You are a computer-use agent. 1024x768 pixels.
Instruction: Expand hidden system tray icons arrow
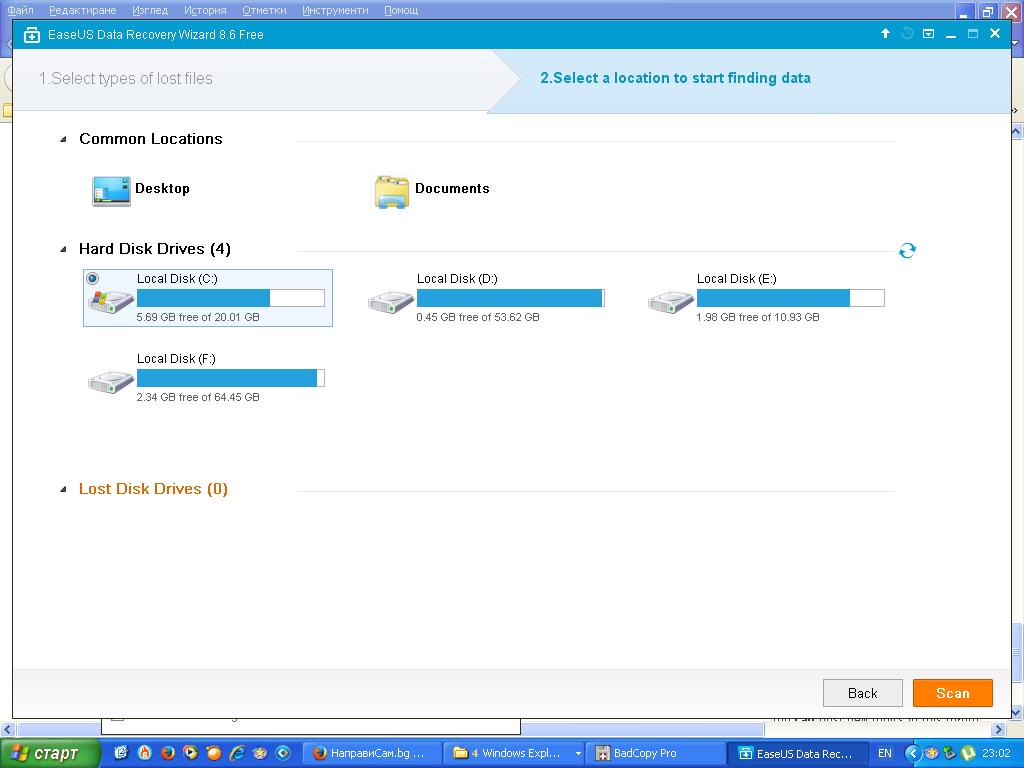pos(912,753)
